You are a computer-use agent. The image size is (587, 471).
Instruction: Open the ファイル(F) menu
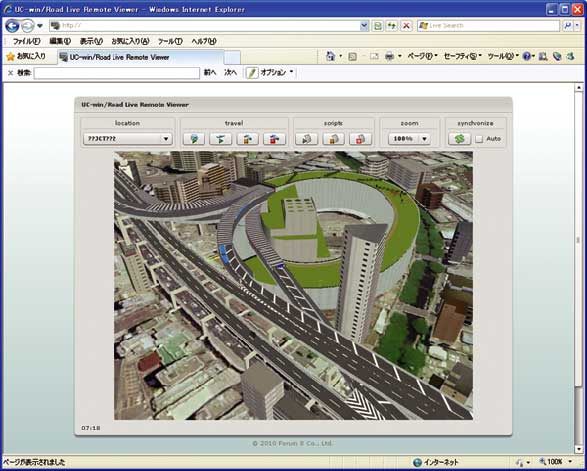27,41
